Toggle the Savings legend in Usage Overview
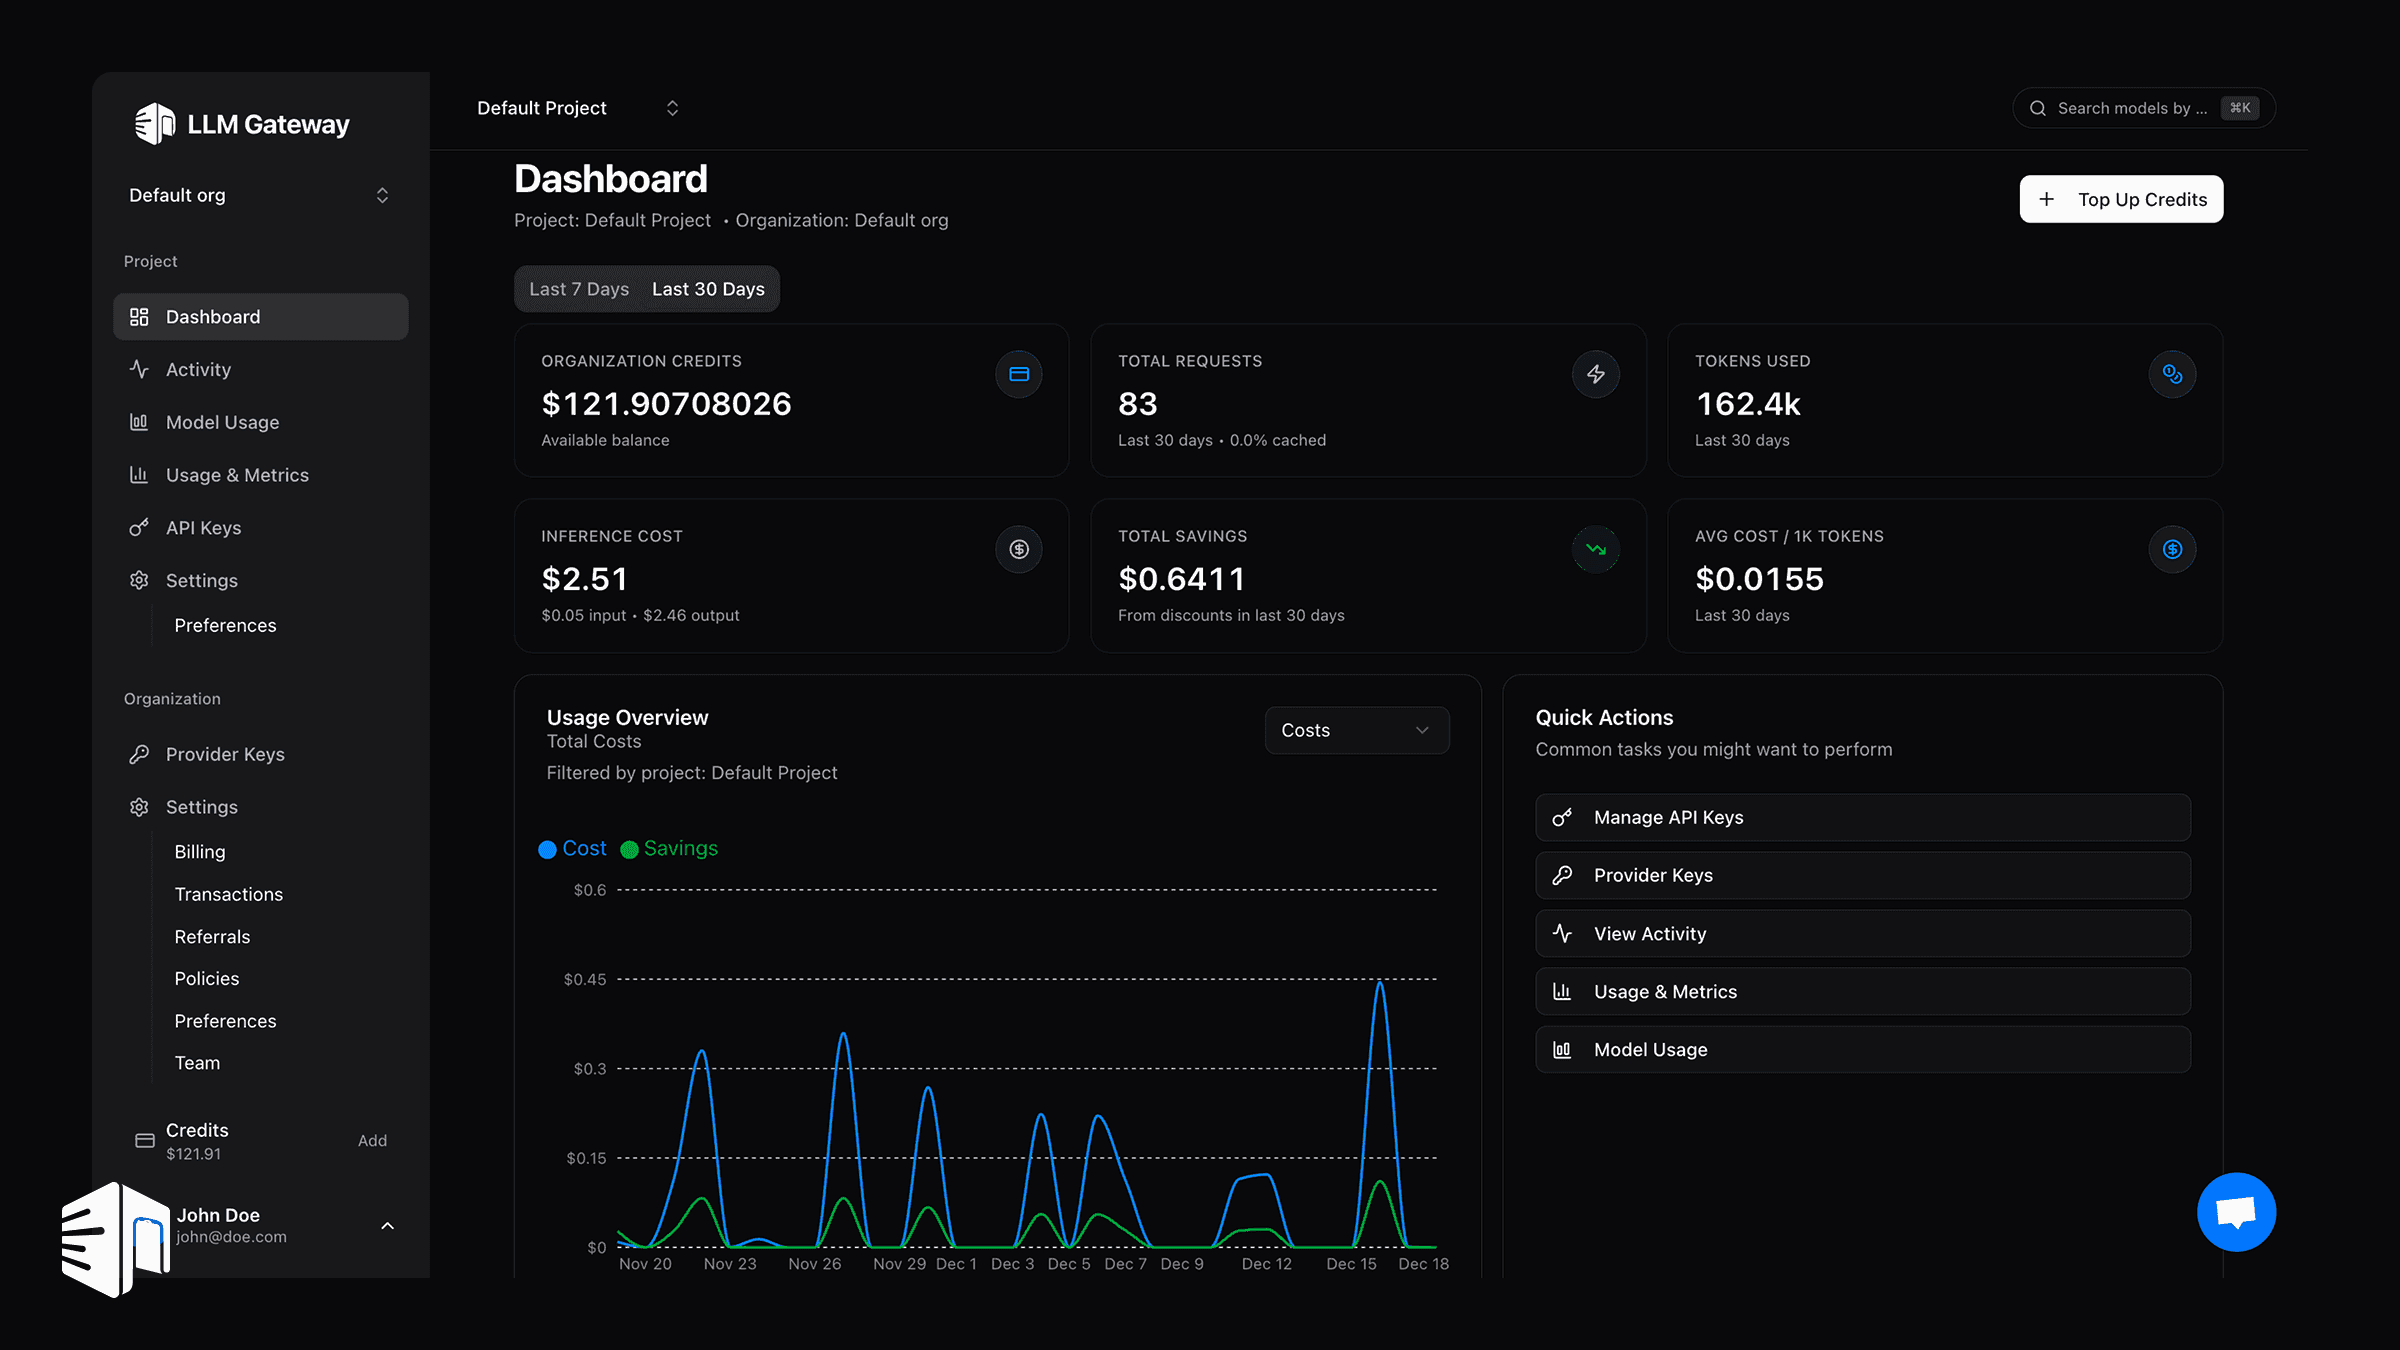 tap(668, 848)
